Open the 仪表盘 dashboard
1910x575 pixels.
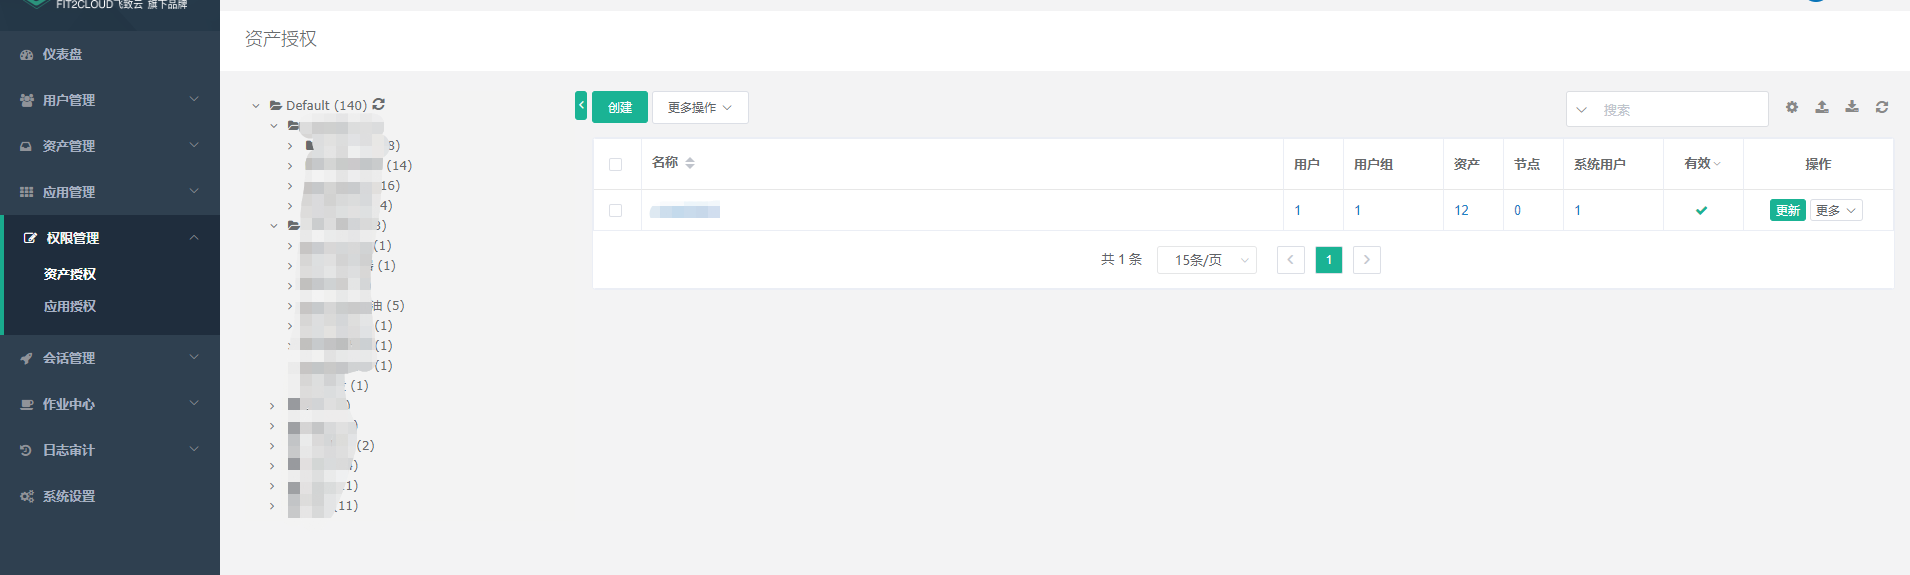62,54
